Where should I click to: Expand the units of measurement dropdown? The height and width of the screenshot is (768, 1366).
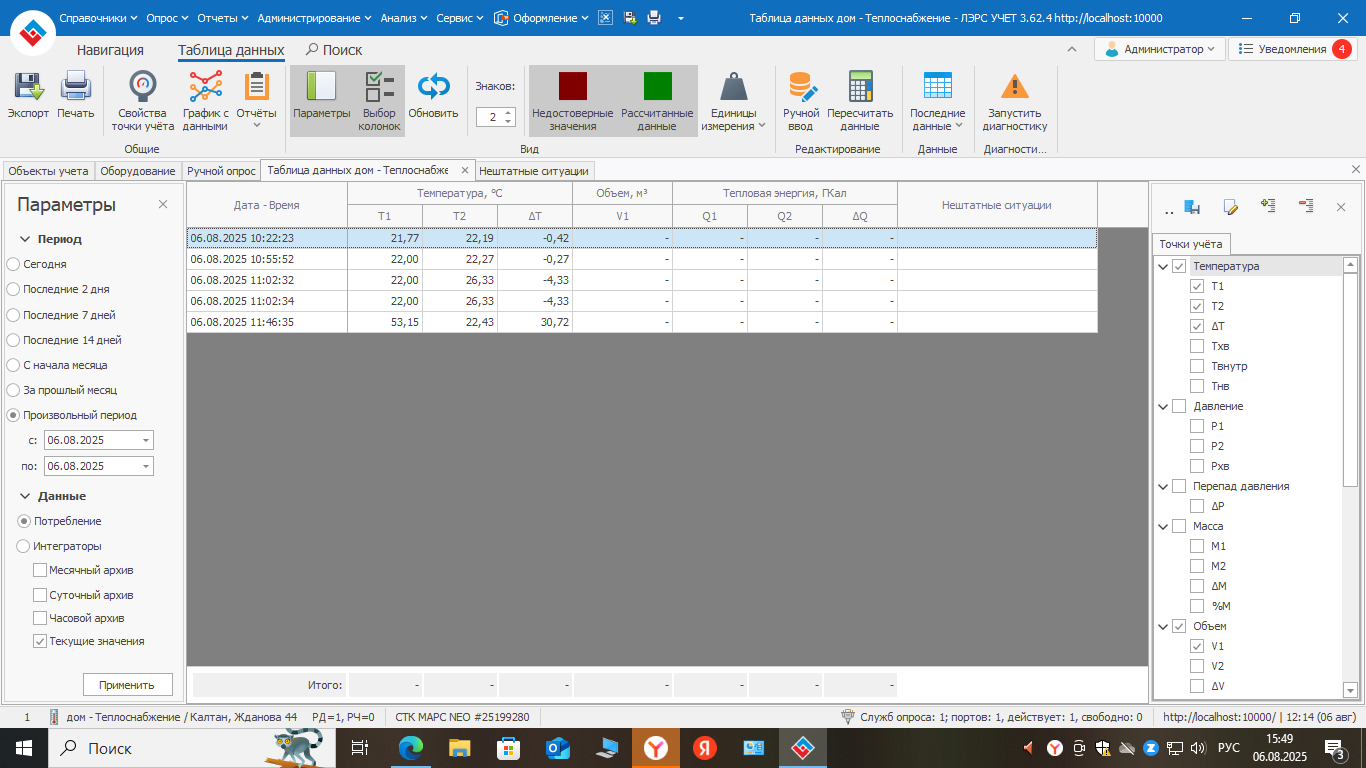pyautogui.click(x=734, y=101)
